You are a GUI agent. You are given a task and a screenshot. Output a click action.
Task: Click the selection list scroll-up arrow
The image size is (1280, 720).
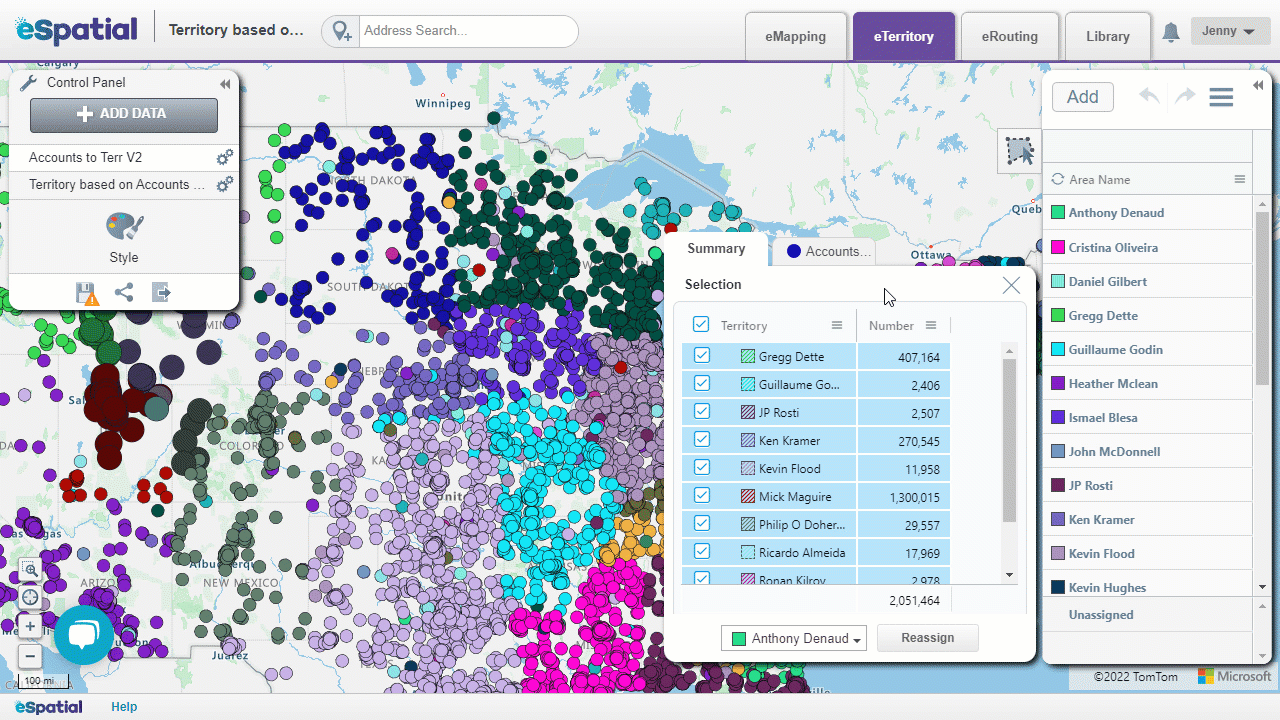pos(1009,351)
